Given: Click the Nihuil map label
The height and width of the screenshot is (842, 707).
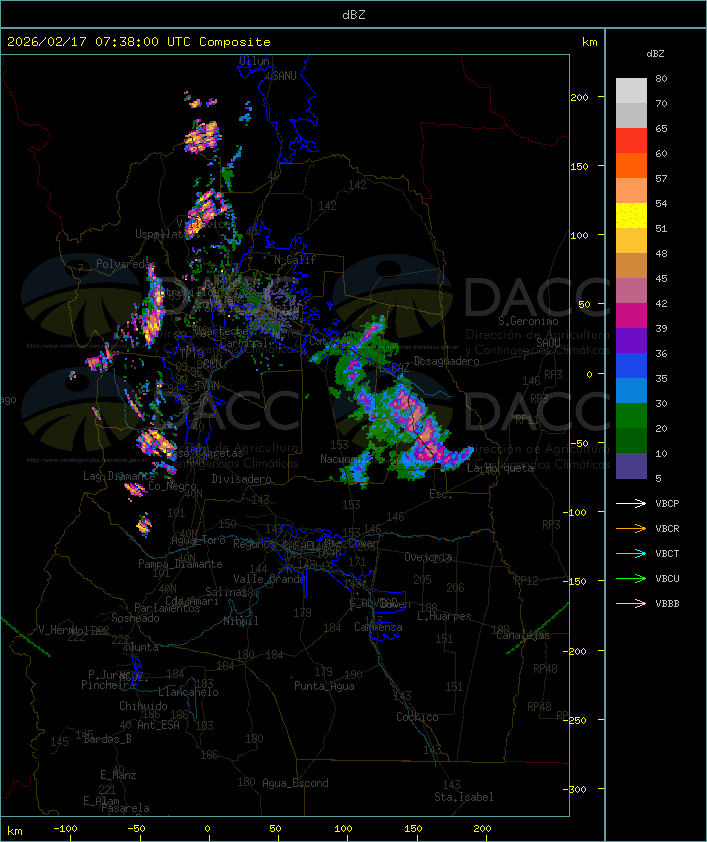Looking at the screenshot, I should (x=241, y=621).
